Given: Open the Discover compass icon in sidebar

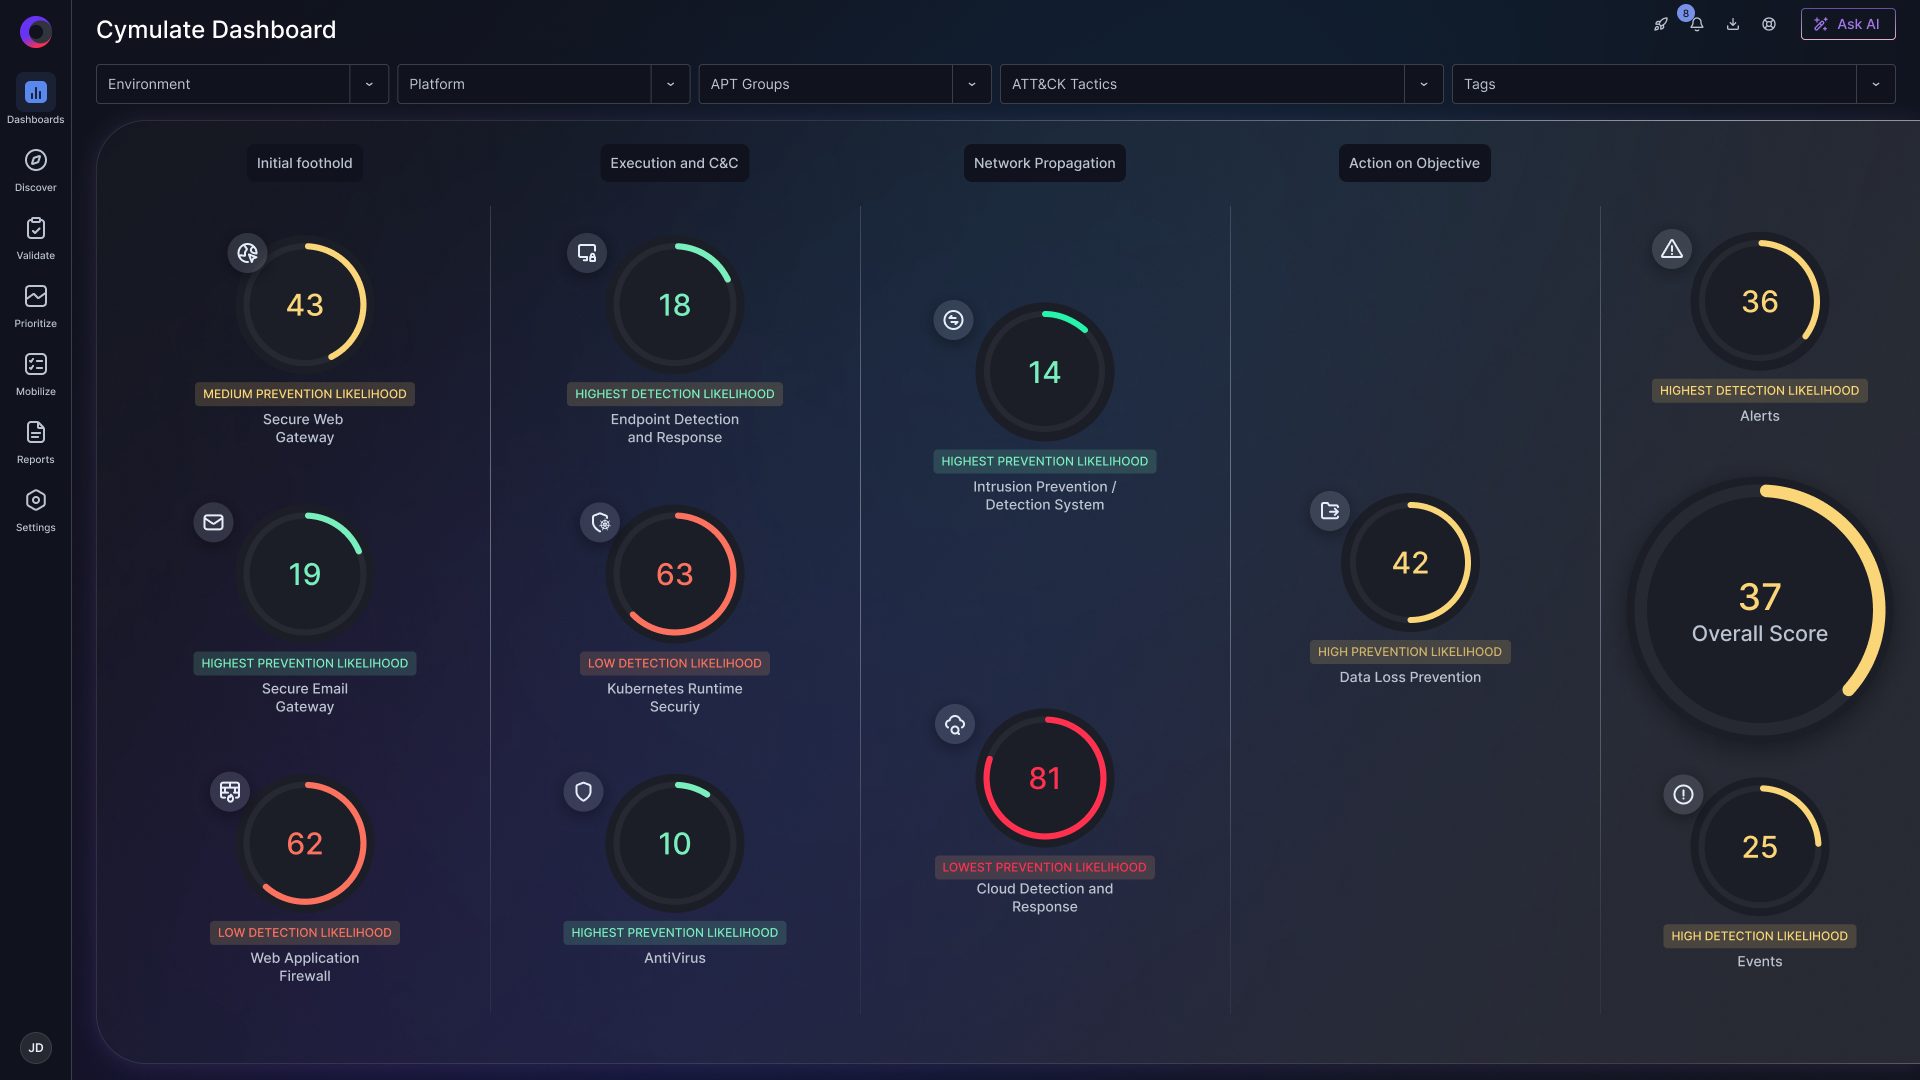Looking at the screenshot, I should [36, 161].
